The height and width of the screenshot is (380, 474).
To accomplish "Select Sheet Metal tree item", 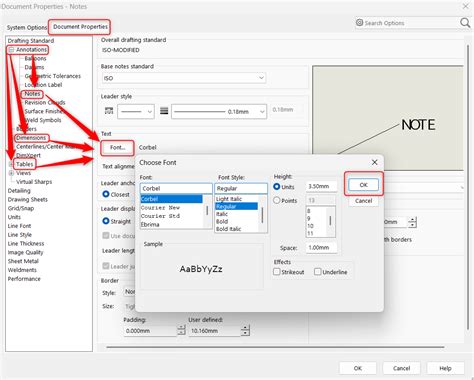I will 23,261.
